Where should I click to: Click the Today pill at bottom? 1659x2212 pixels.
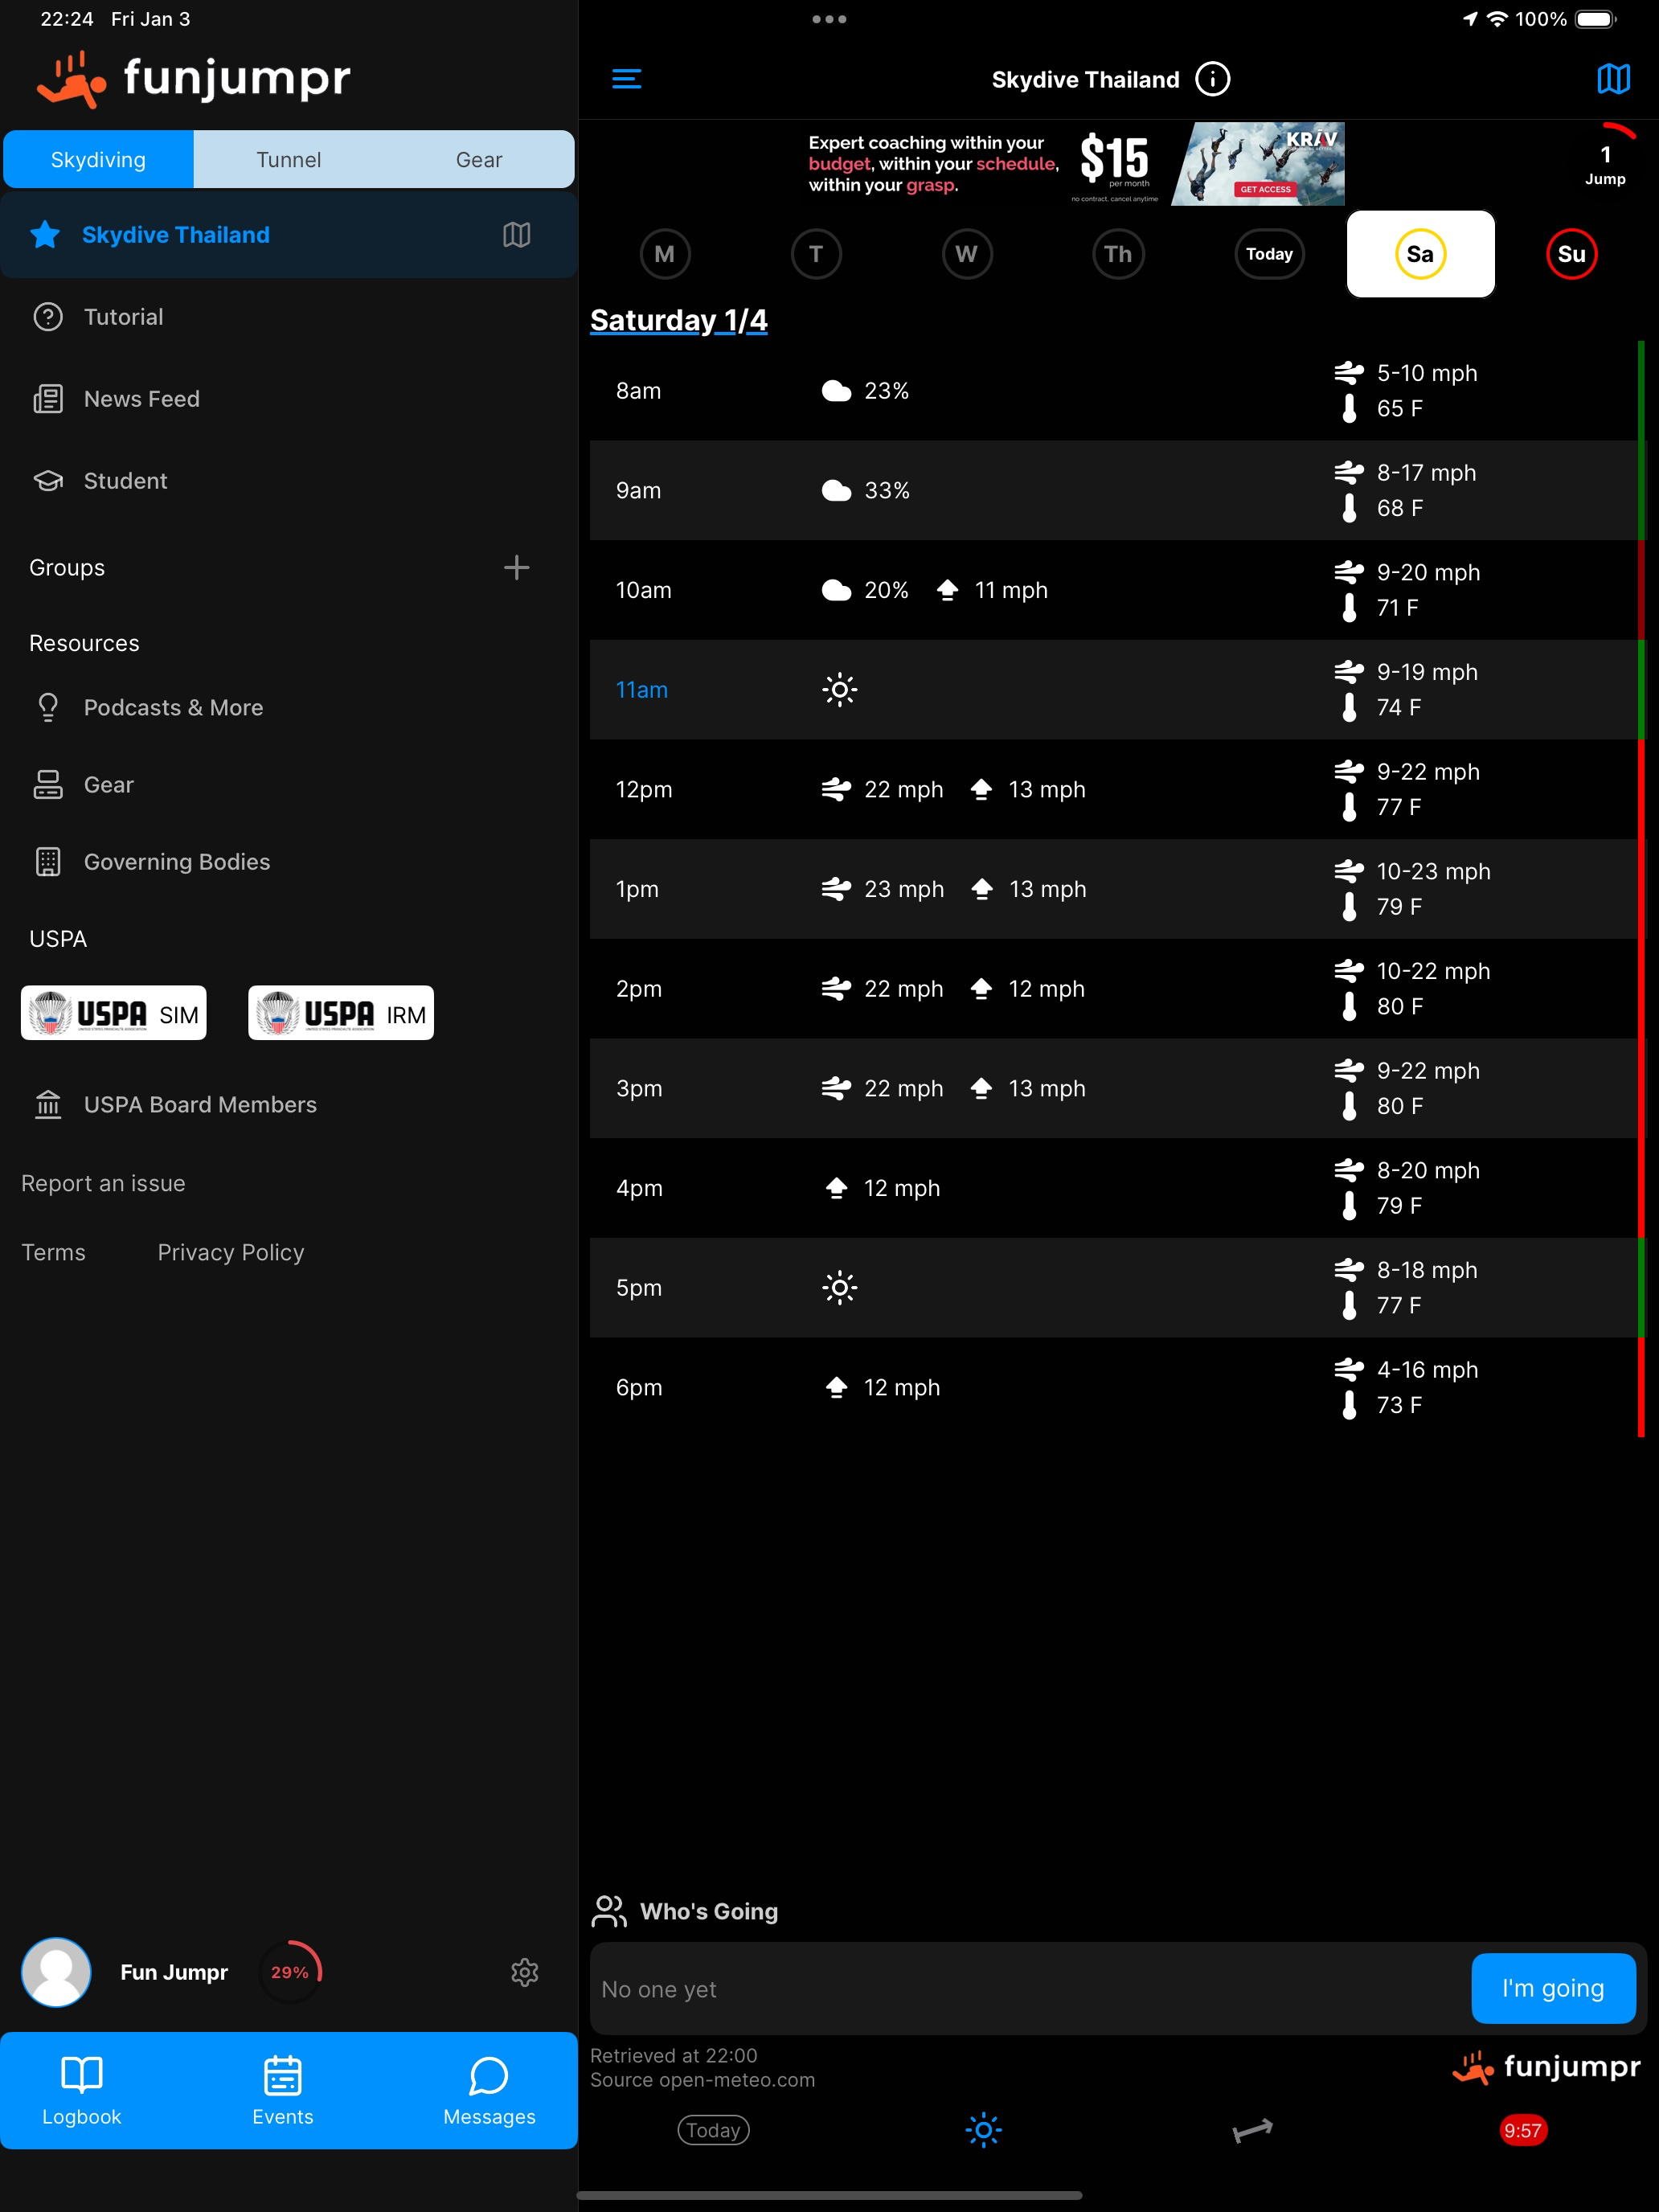click(x=713, y=2130)
